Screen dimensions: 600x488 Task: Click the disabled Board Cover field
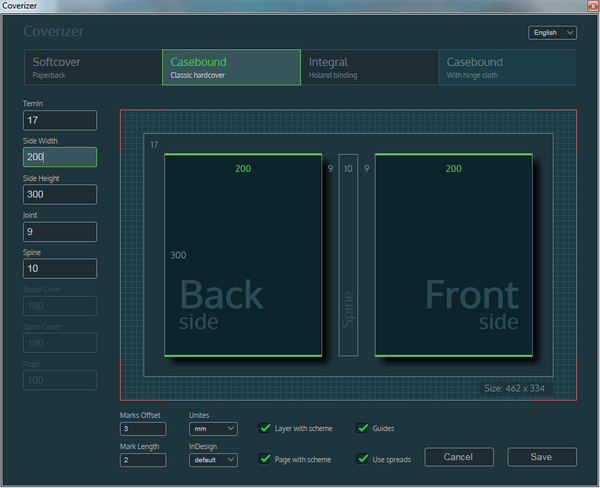60,306
